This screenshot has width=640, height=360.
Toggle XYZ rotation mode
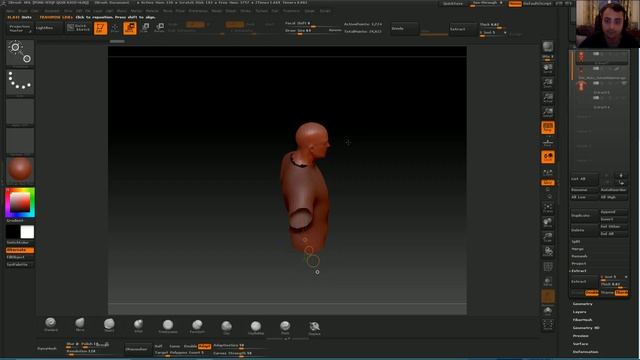coord(548,182)
